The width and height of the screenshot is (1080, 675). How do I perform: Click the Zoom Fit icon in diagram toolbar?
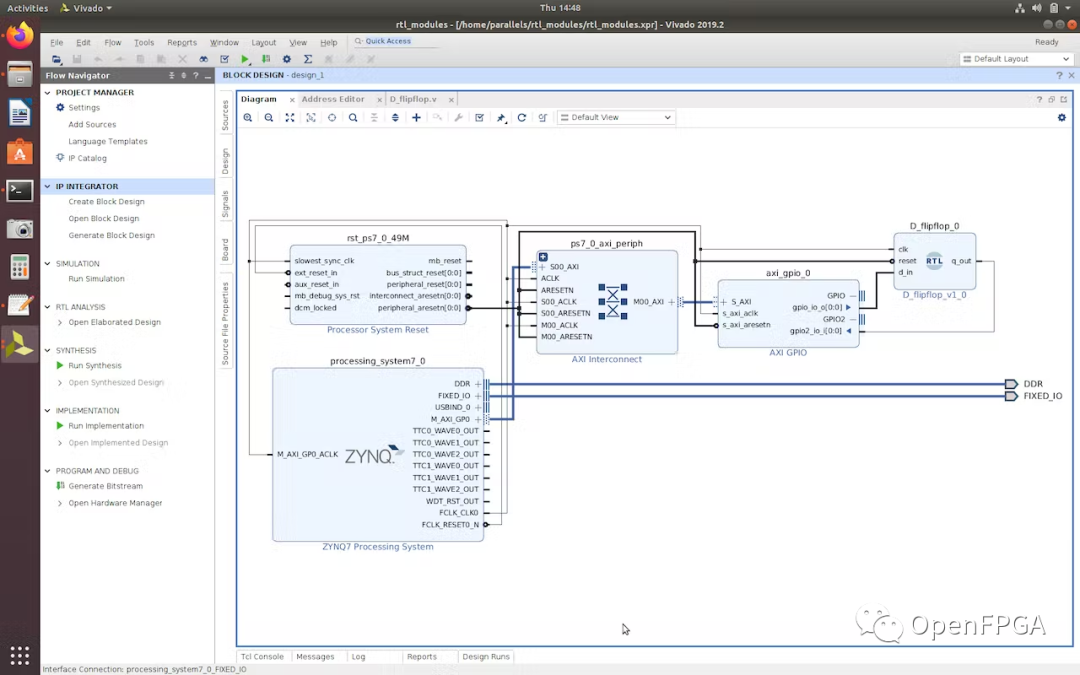[290, 118]
